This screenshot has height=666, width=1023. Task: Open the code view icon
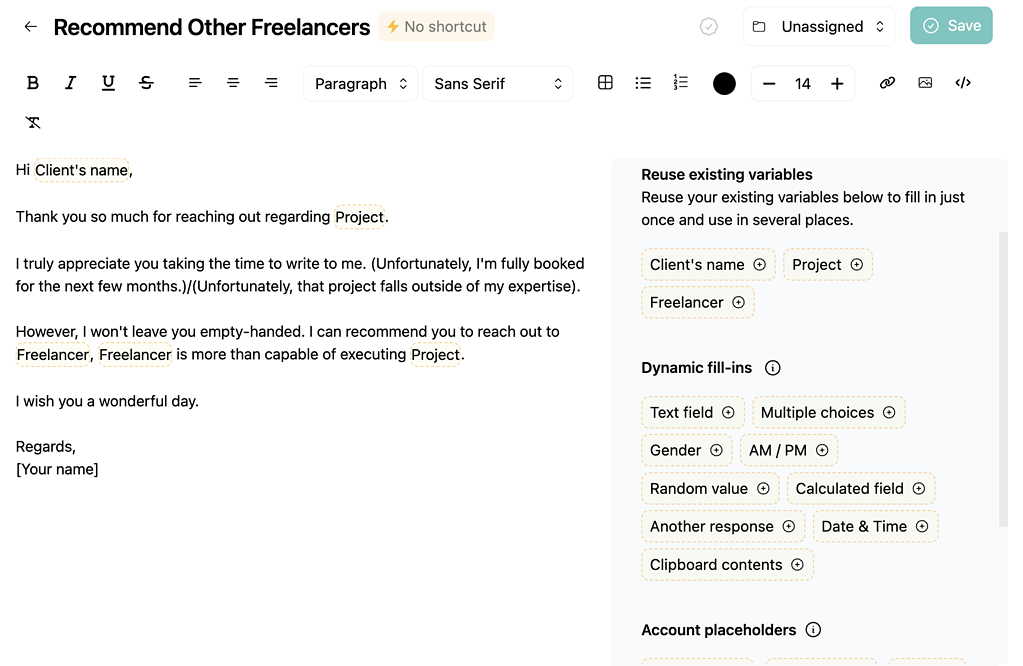[962, 83]
